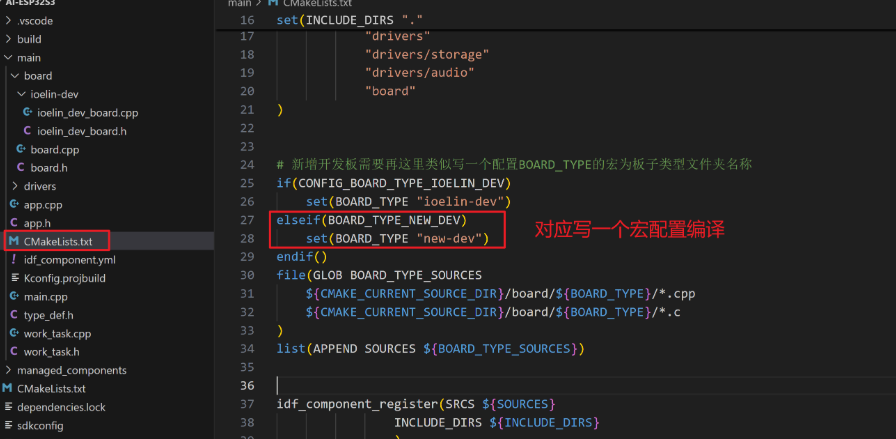Image resolution: width=896 pixels, height=439 pixels.
Task: Click line number 27 in gutter
Action: click(247, 220)
